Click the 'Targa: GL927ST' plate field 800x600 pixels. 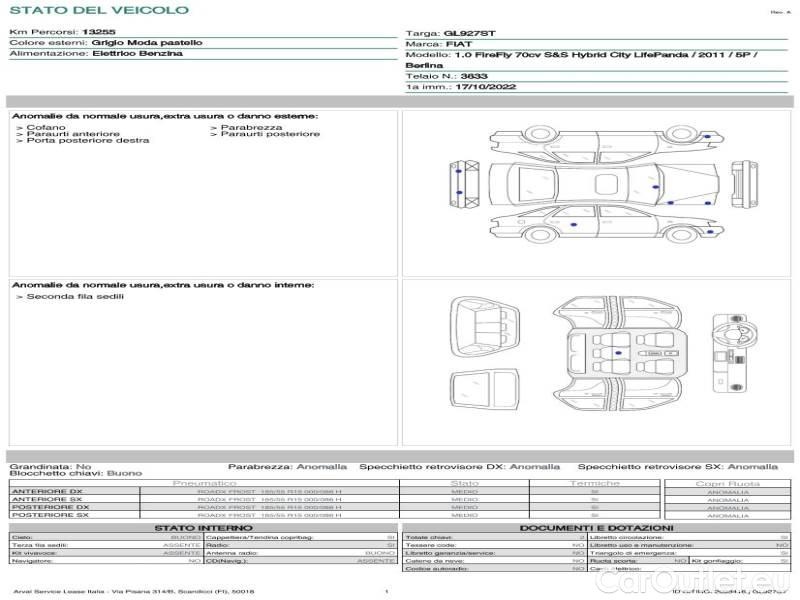point(450,34)
